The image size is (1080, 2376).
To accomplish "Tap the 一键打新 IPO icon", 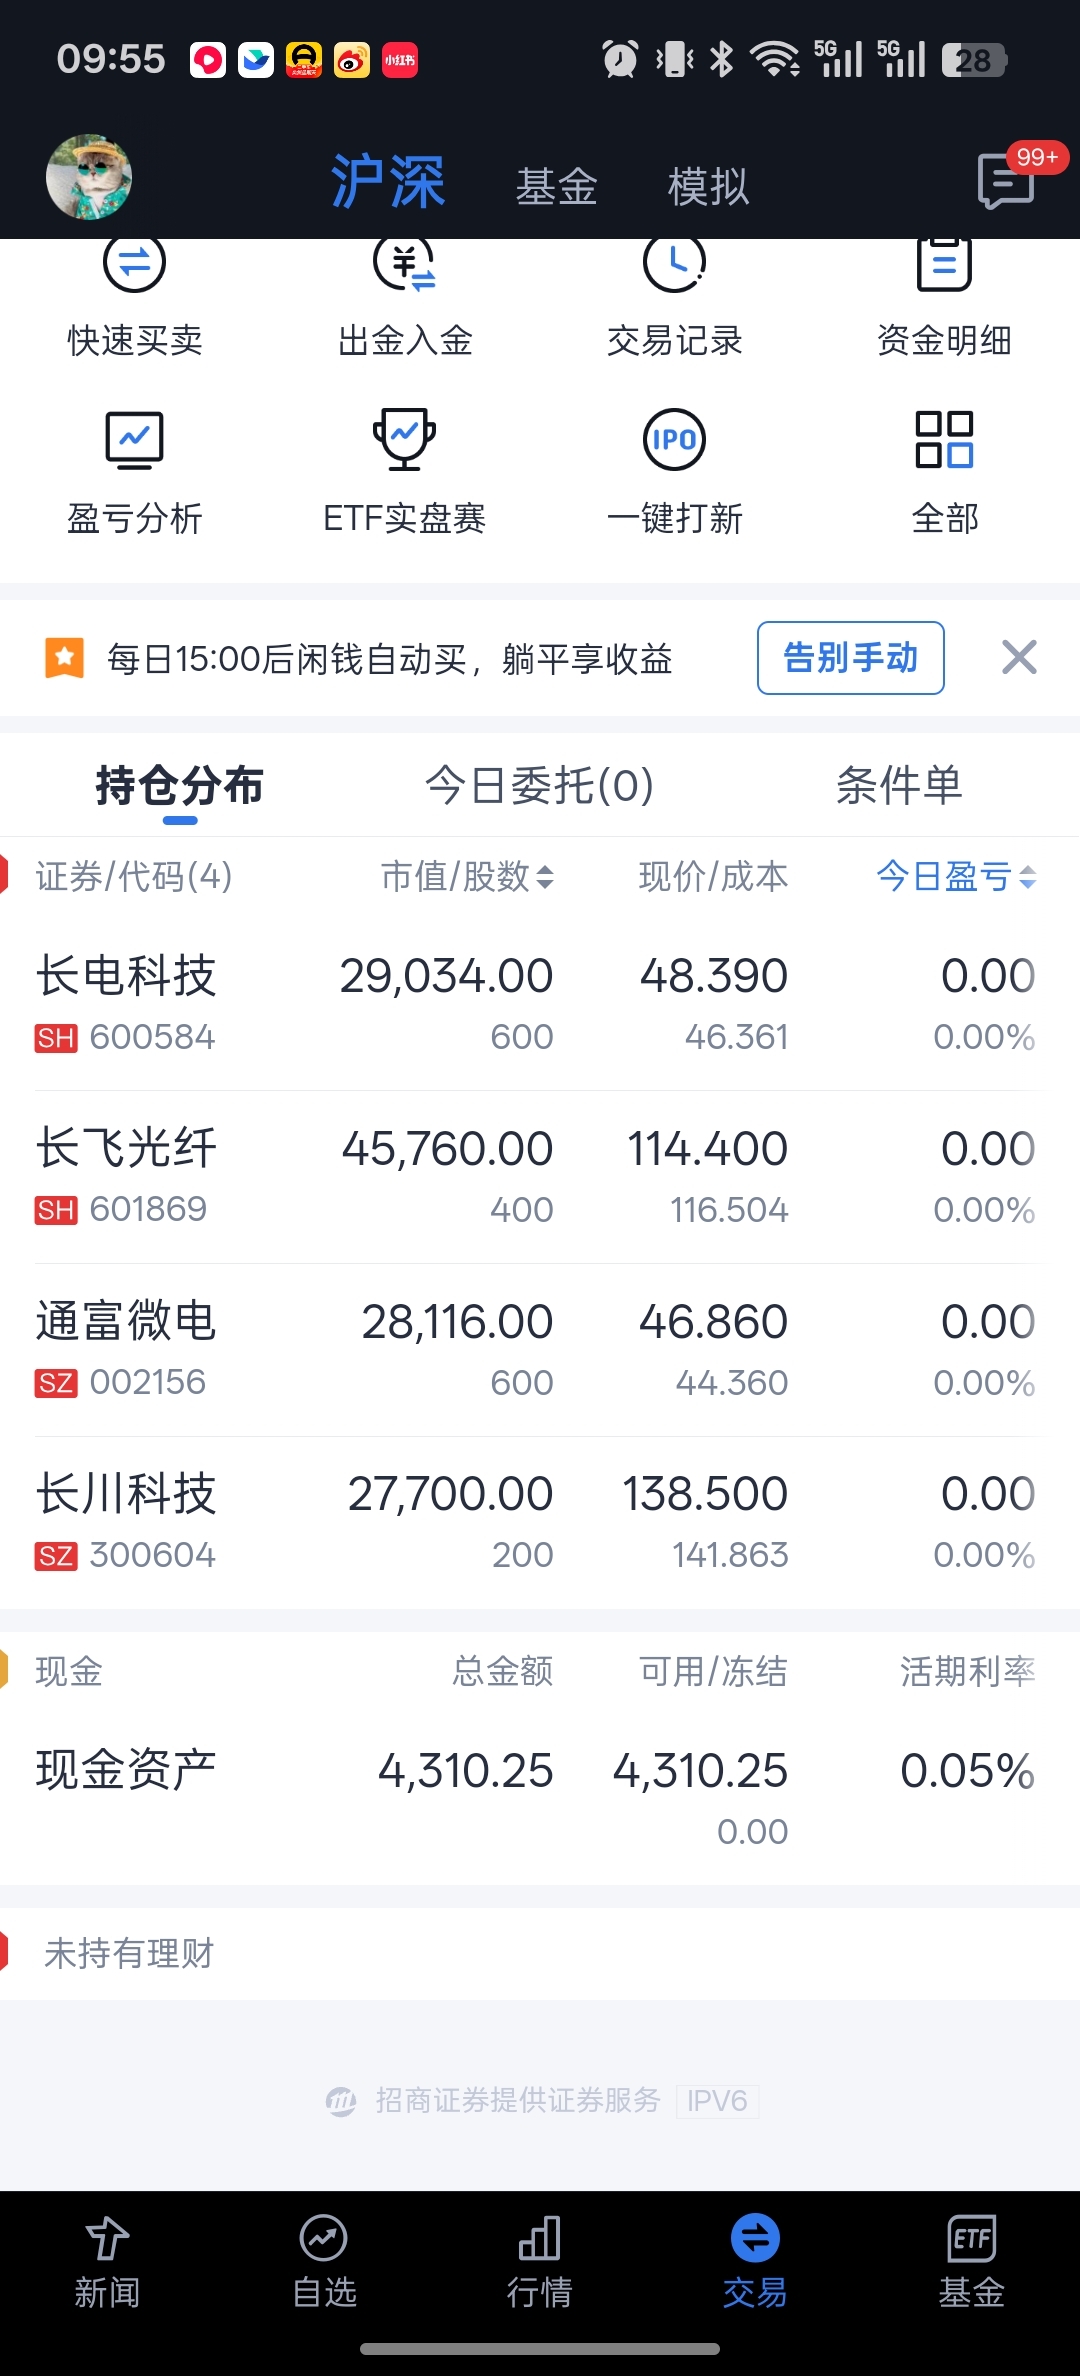I will (674, 440).
